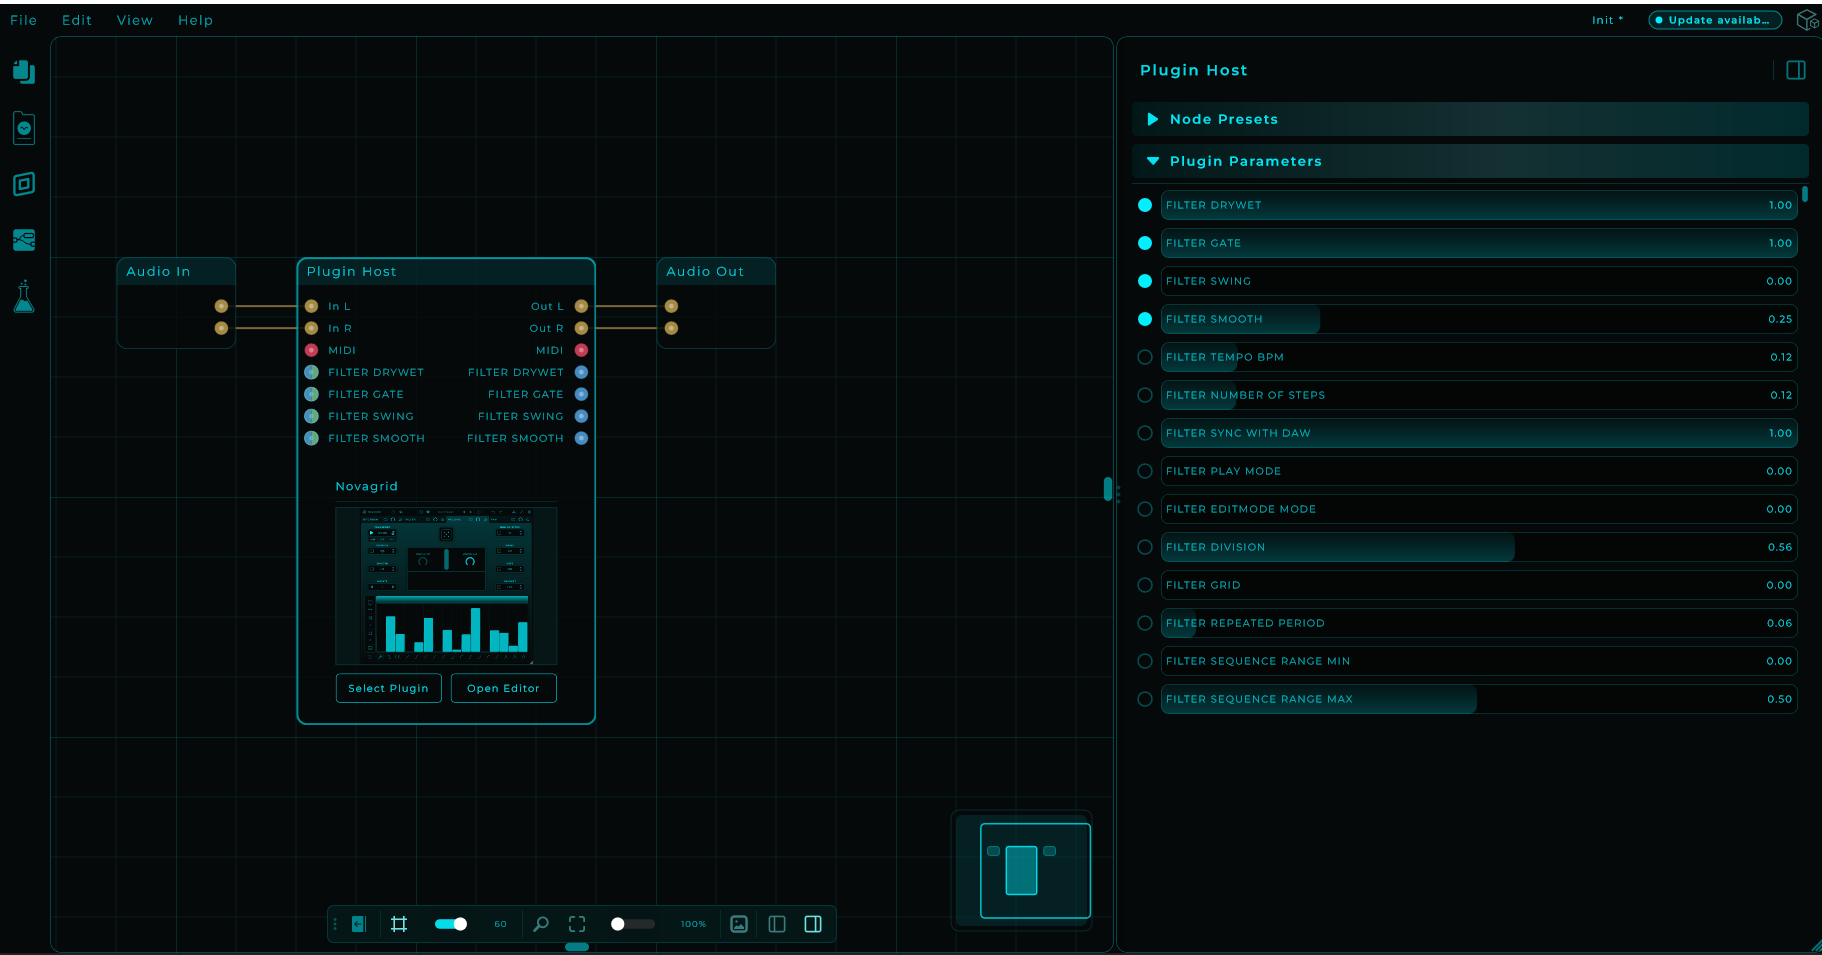Collapse the Plugin Host side panel icon
1822x955 pixels.
(1796, 70)
